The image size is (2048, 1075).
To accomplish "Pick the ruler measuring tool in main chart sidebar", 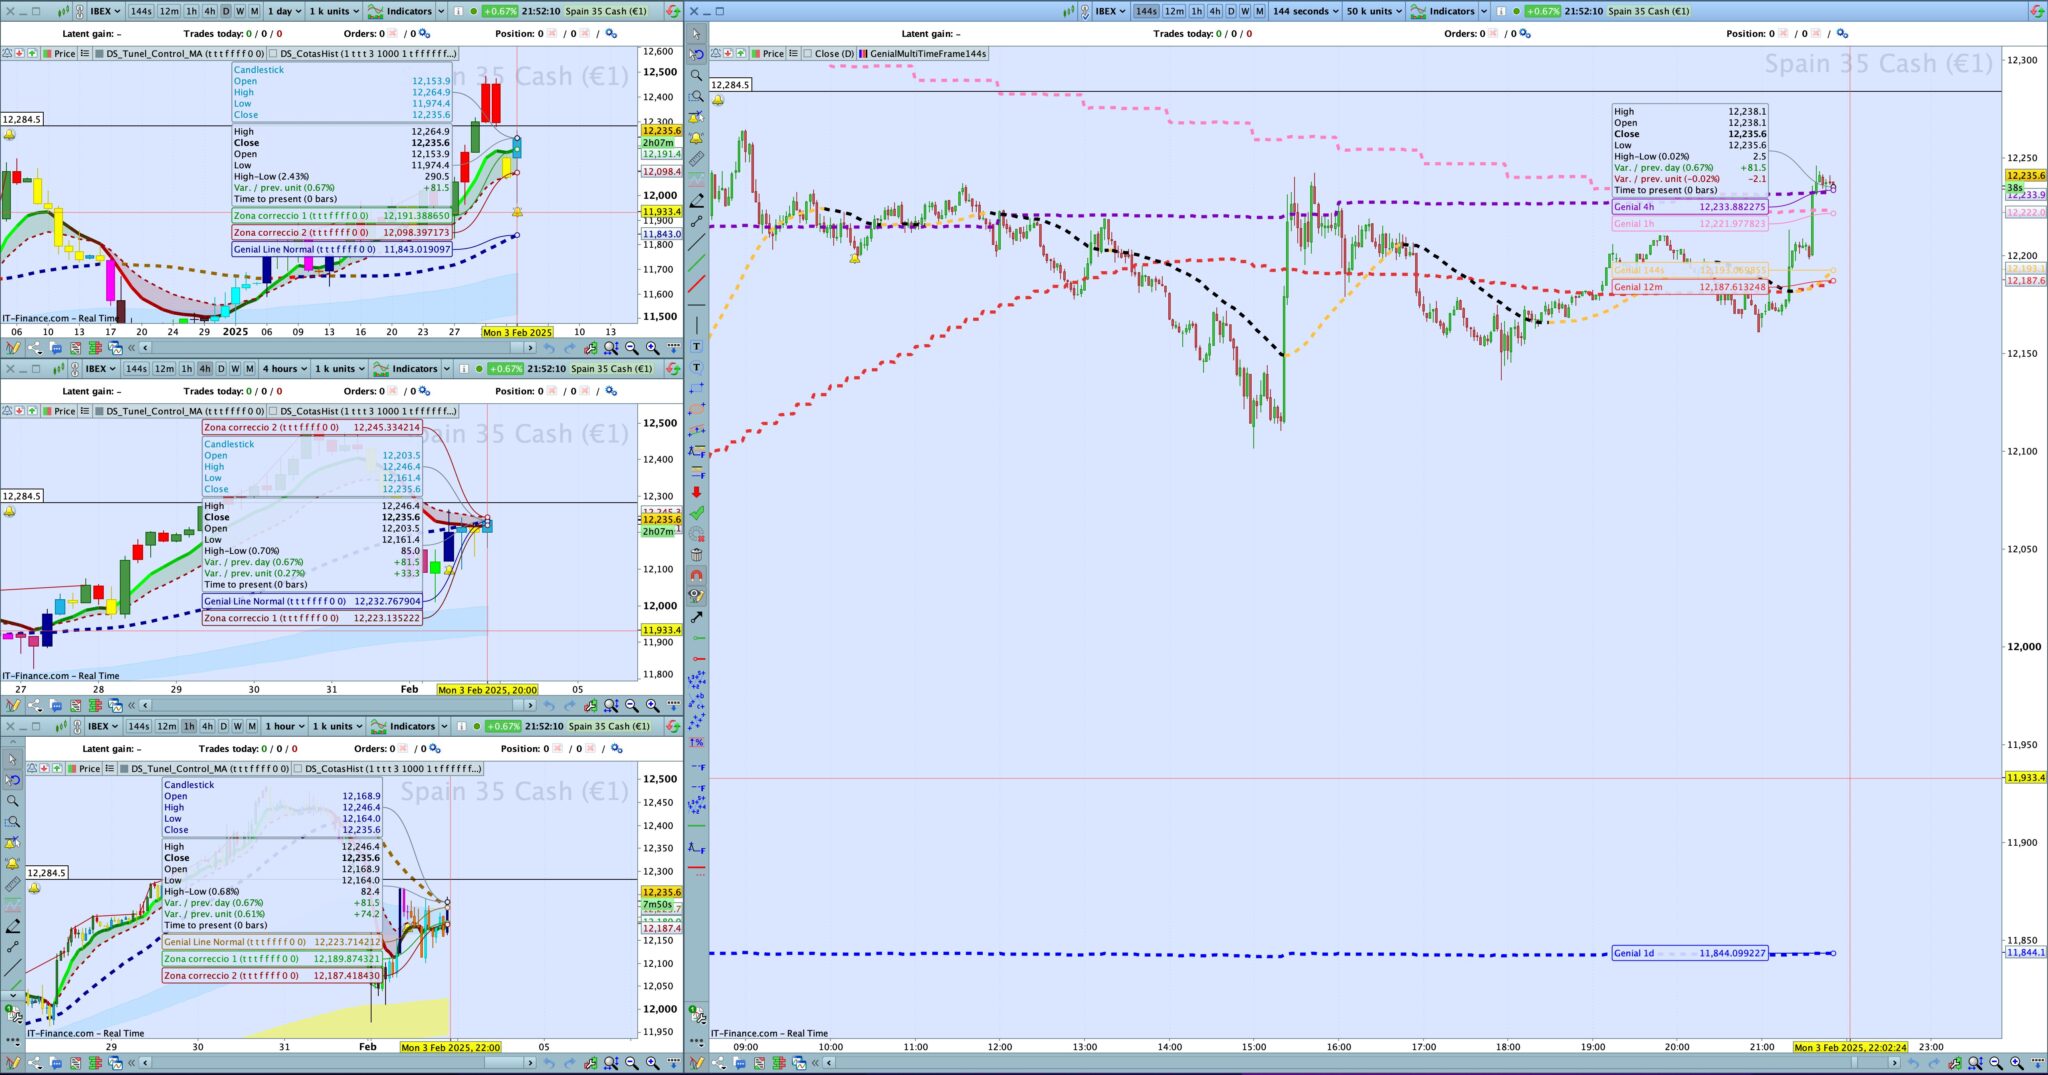I will [x=696, y=158].
